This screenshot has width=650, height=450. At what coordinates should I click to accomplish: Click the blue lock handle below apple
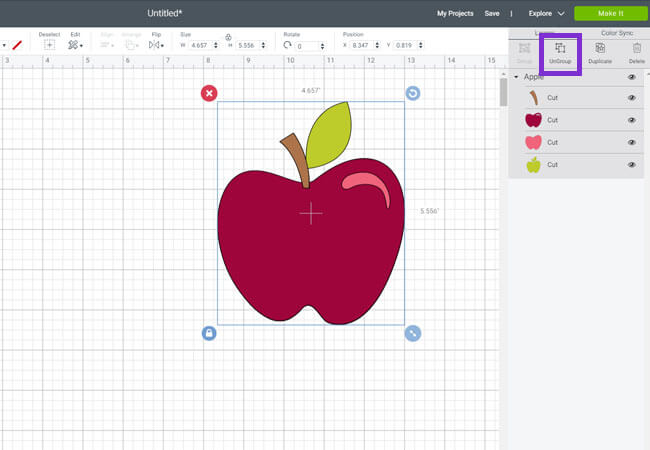coord(209,333)
